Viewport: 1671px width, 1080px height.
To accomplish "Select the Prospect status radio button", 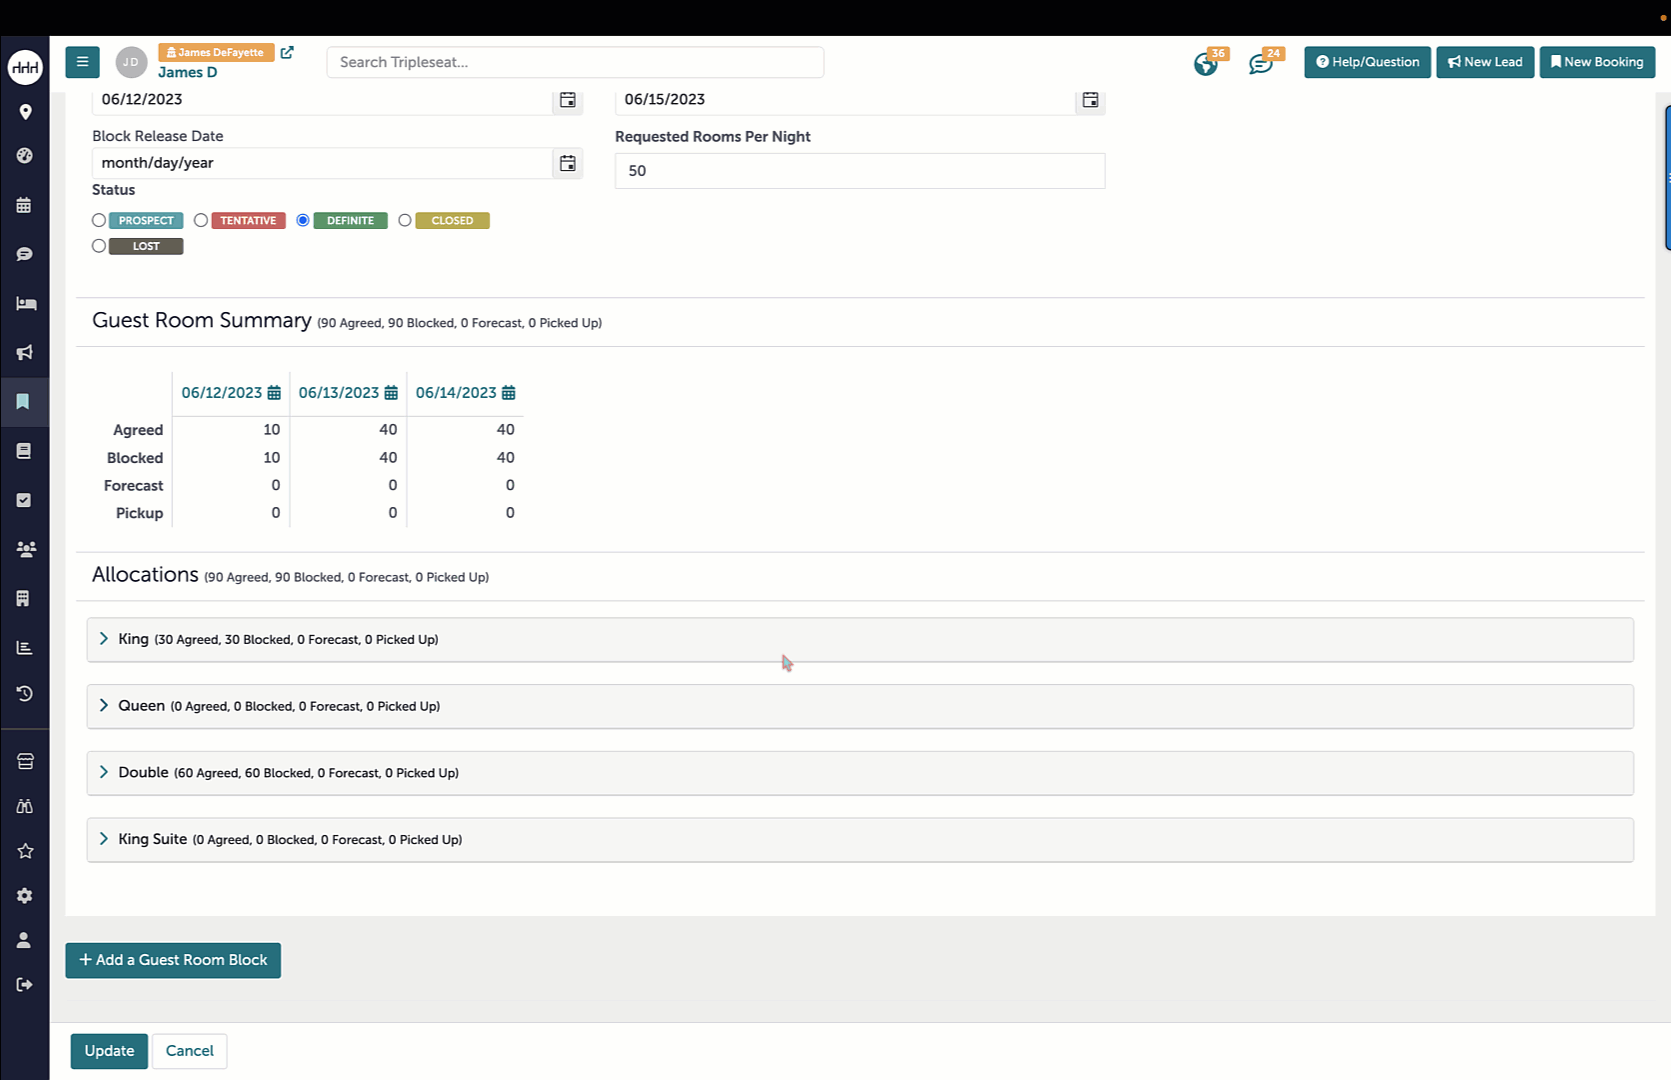I will point(99,220).
